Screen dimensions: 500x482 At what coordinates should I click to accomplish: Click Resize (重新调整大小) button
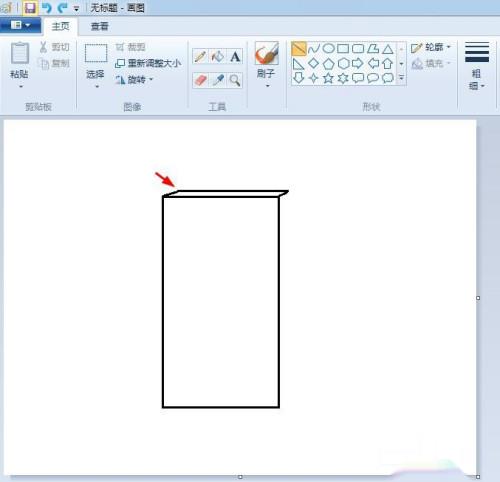click(x=148, y=63)
